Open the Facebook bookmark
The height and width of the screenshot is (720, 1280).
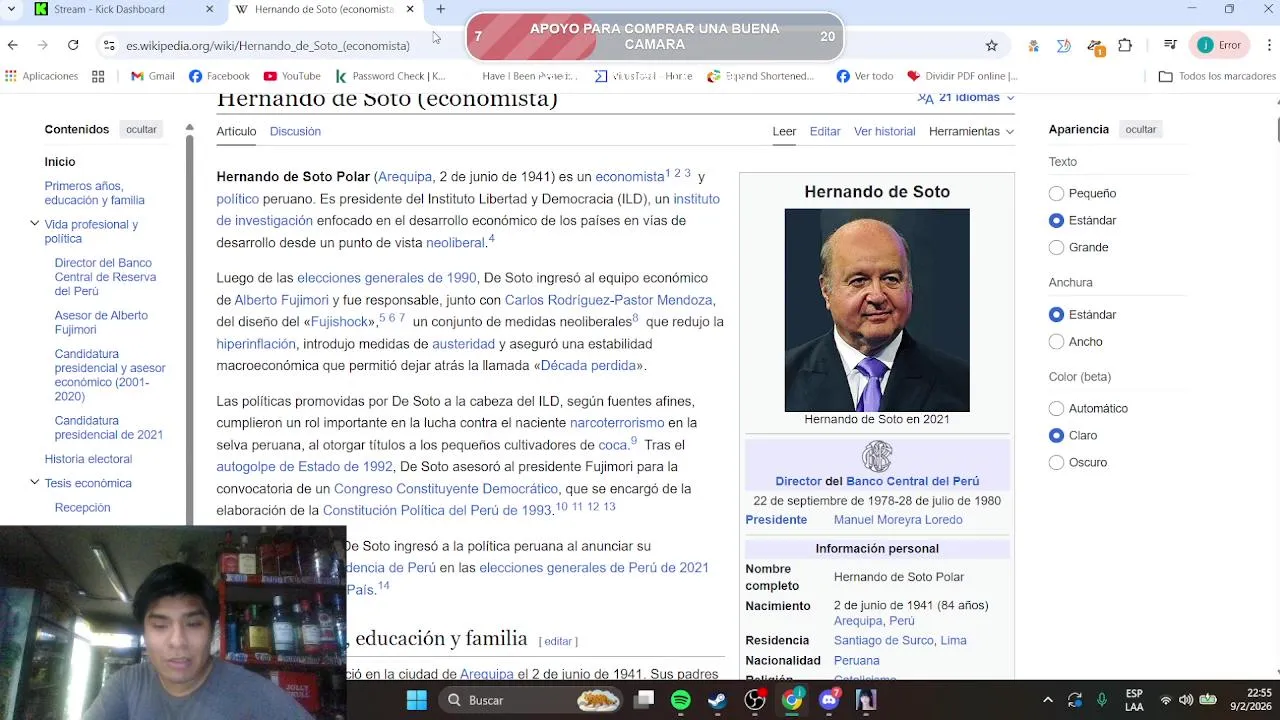219,76
